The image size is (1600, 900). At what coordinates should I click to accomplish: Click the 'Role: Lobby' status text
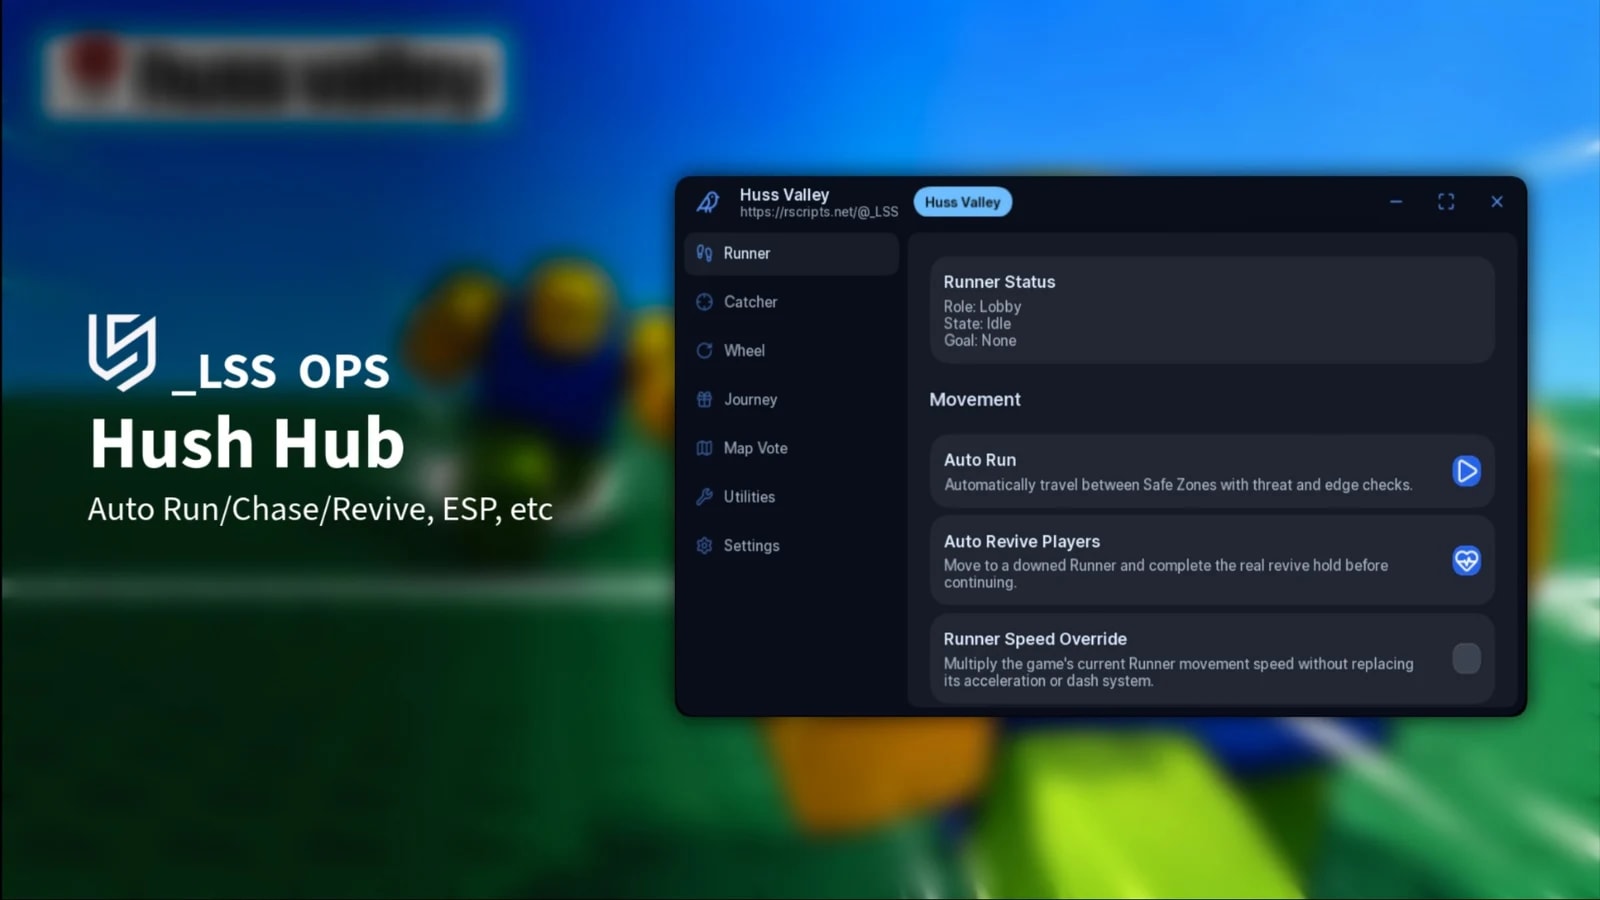coord(982,307)
